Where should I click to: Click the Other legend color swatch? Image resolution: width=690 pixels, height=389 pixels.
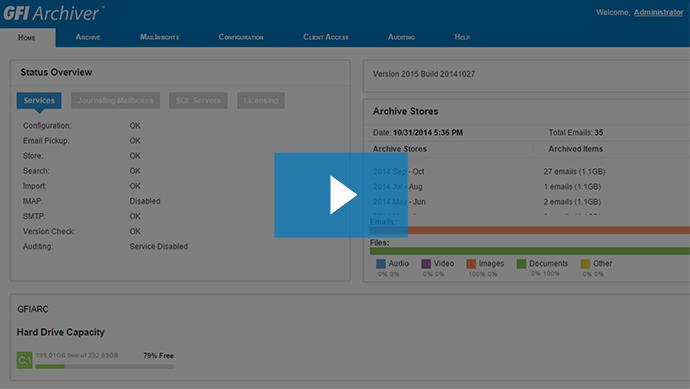point(585,264)
